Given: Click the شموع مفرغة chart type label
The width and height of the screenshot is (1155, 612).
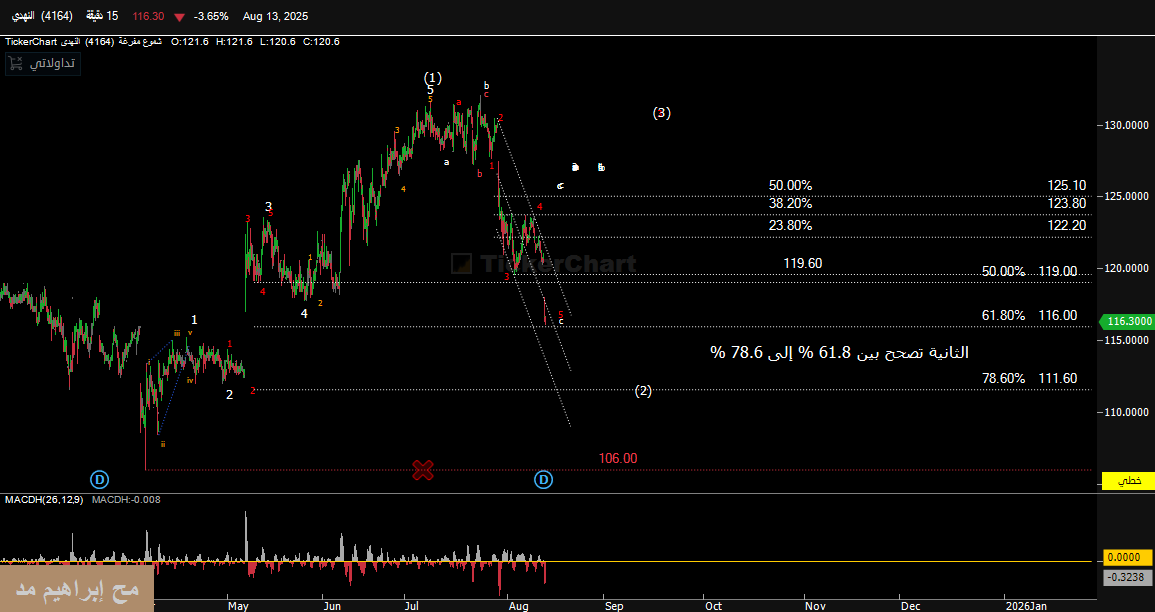Looking at the screenshot, I should pos(140,42).
